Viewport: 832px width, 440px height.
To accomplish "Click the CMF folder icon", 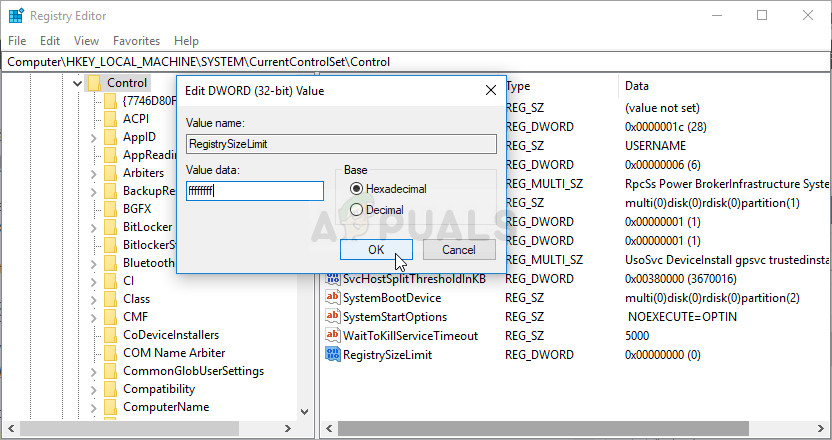I will pos(110,317).
